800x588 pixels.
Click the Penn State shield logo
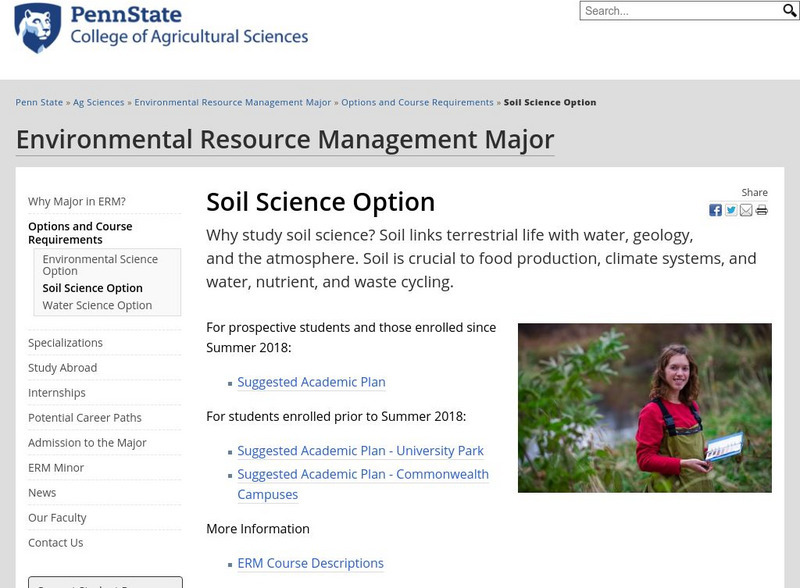click(37, 28)
